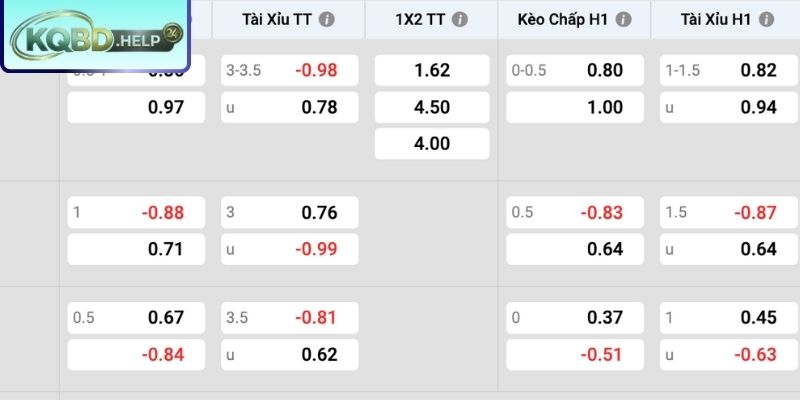The height and width of the screenshot is (400, 800).
Task: Click info icon beside Tài Xỉu H1
Action: point(766,19)
